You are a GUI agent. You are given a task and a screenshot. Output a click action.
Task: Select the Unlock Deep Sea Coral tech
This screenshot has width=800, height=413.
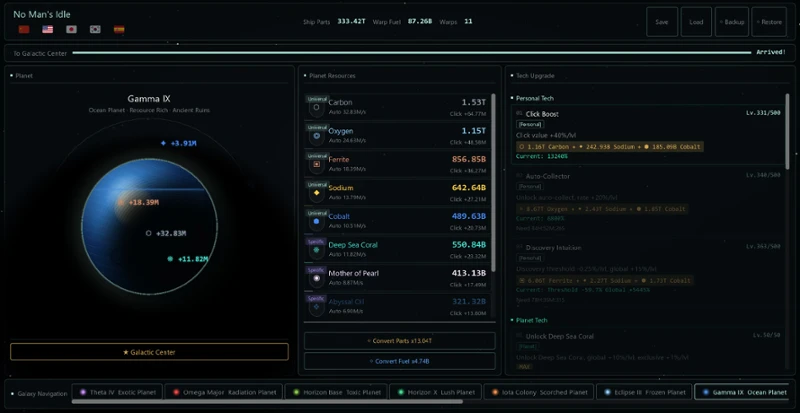648,350
